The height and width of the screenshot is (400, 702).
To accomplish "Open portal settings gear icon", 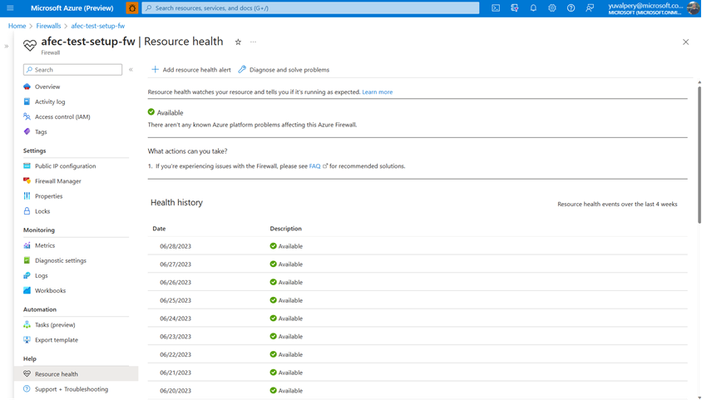I will 552,8.
